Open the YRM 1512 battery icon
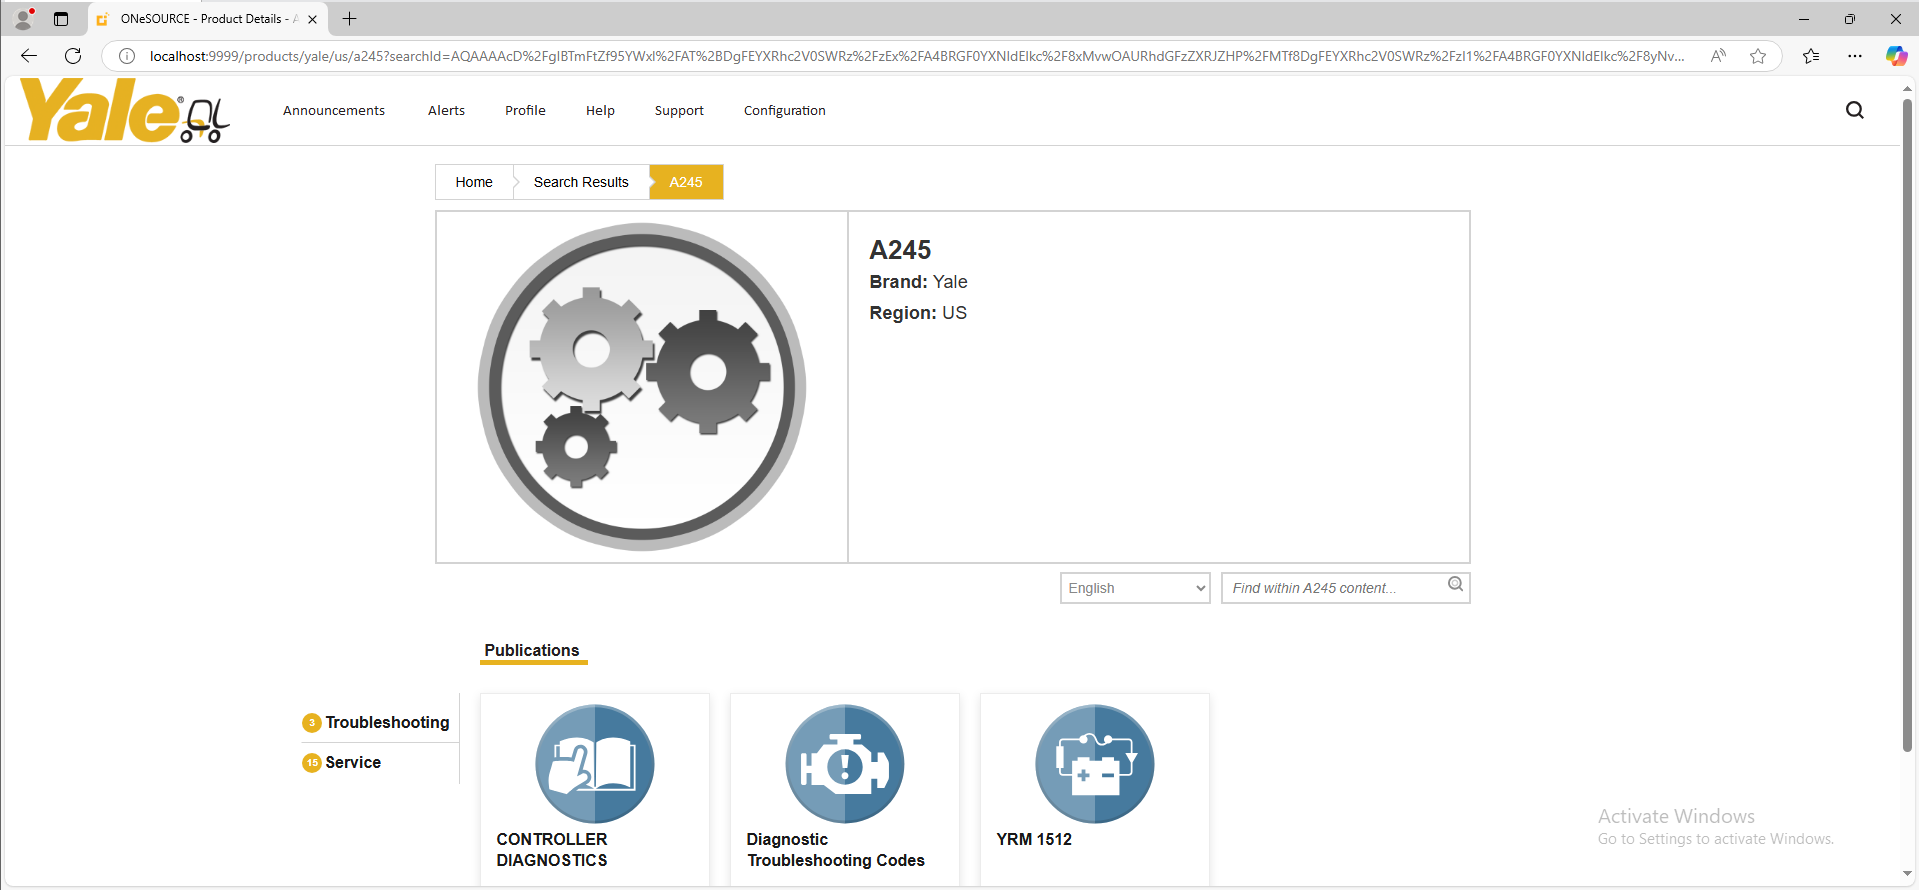Image resolution: width=1919 pixels, height=890 pixels. [1095, 764]
